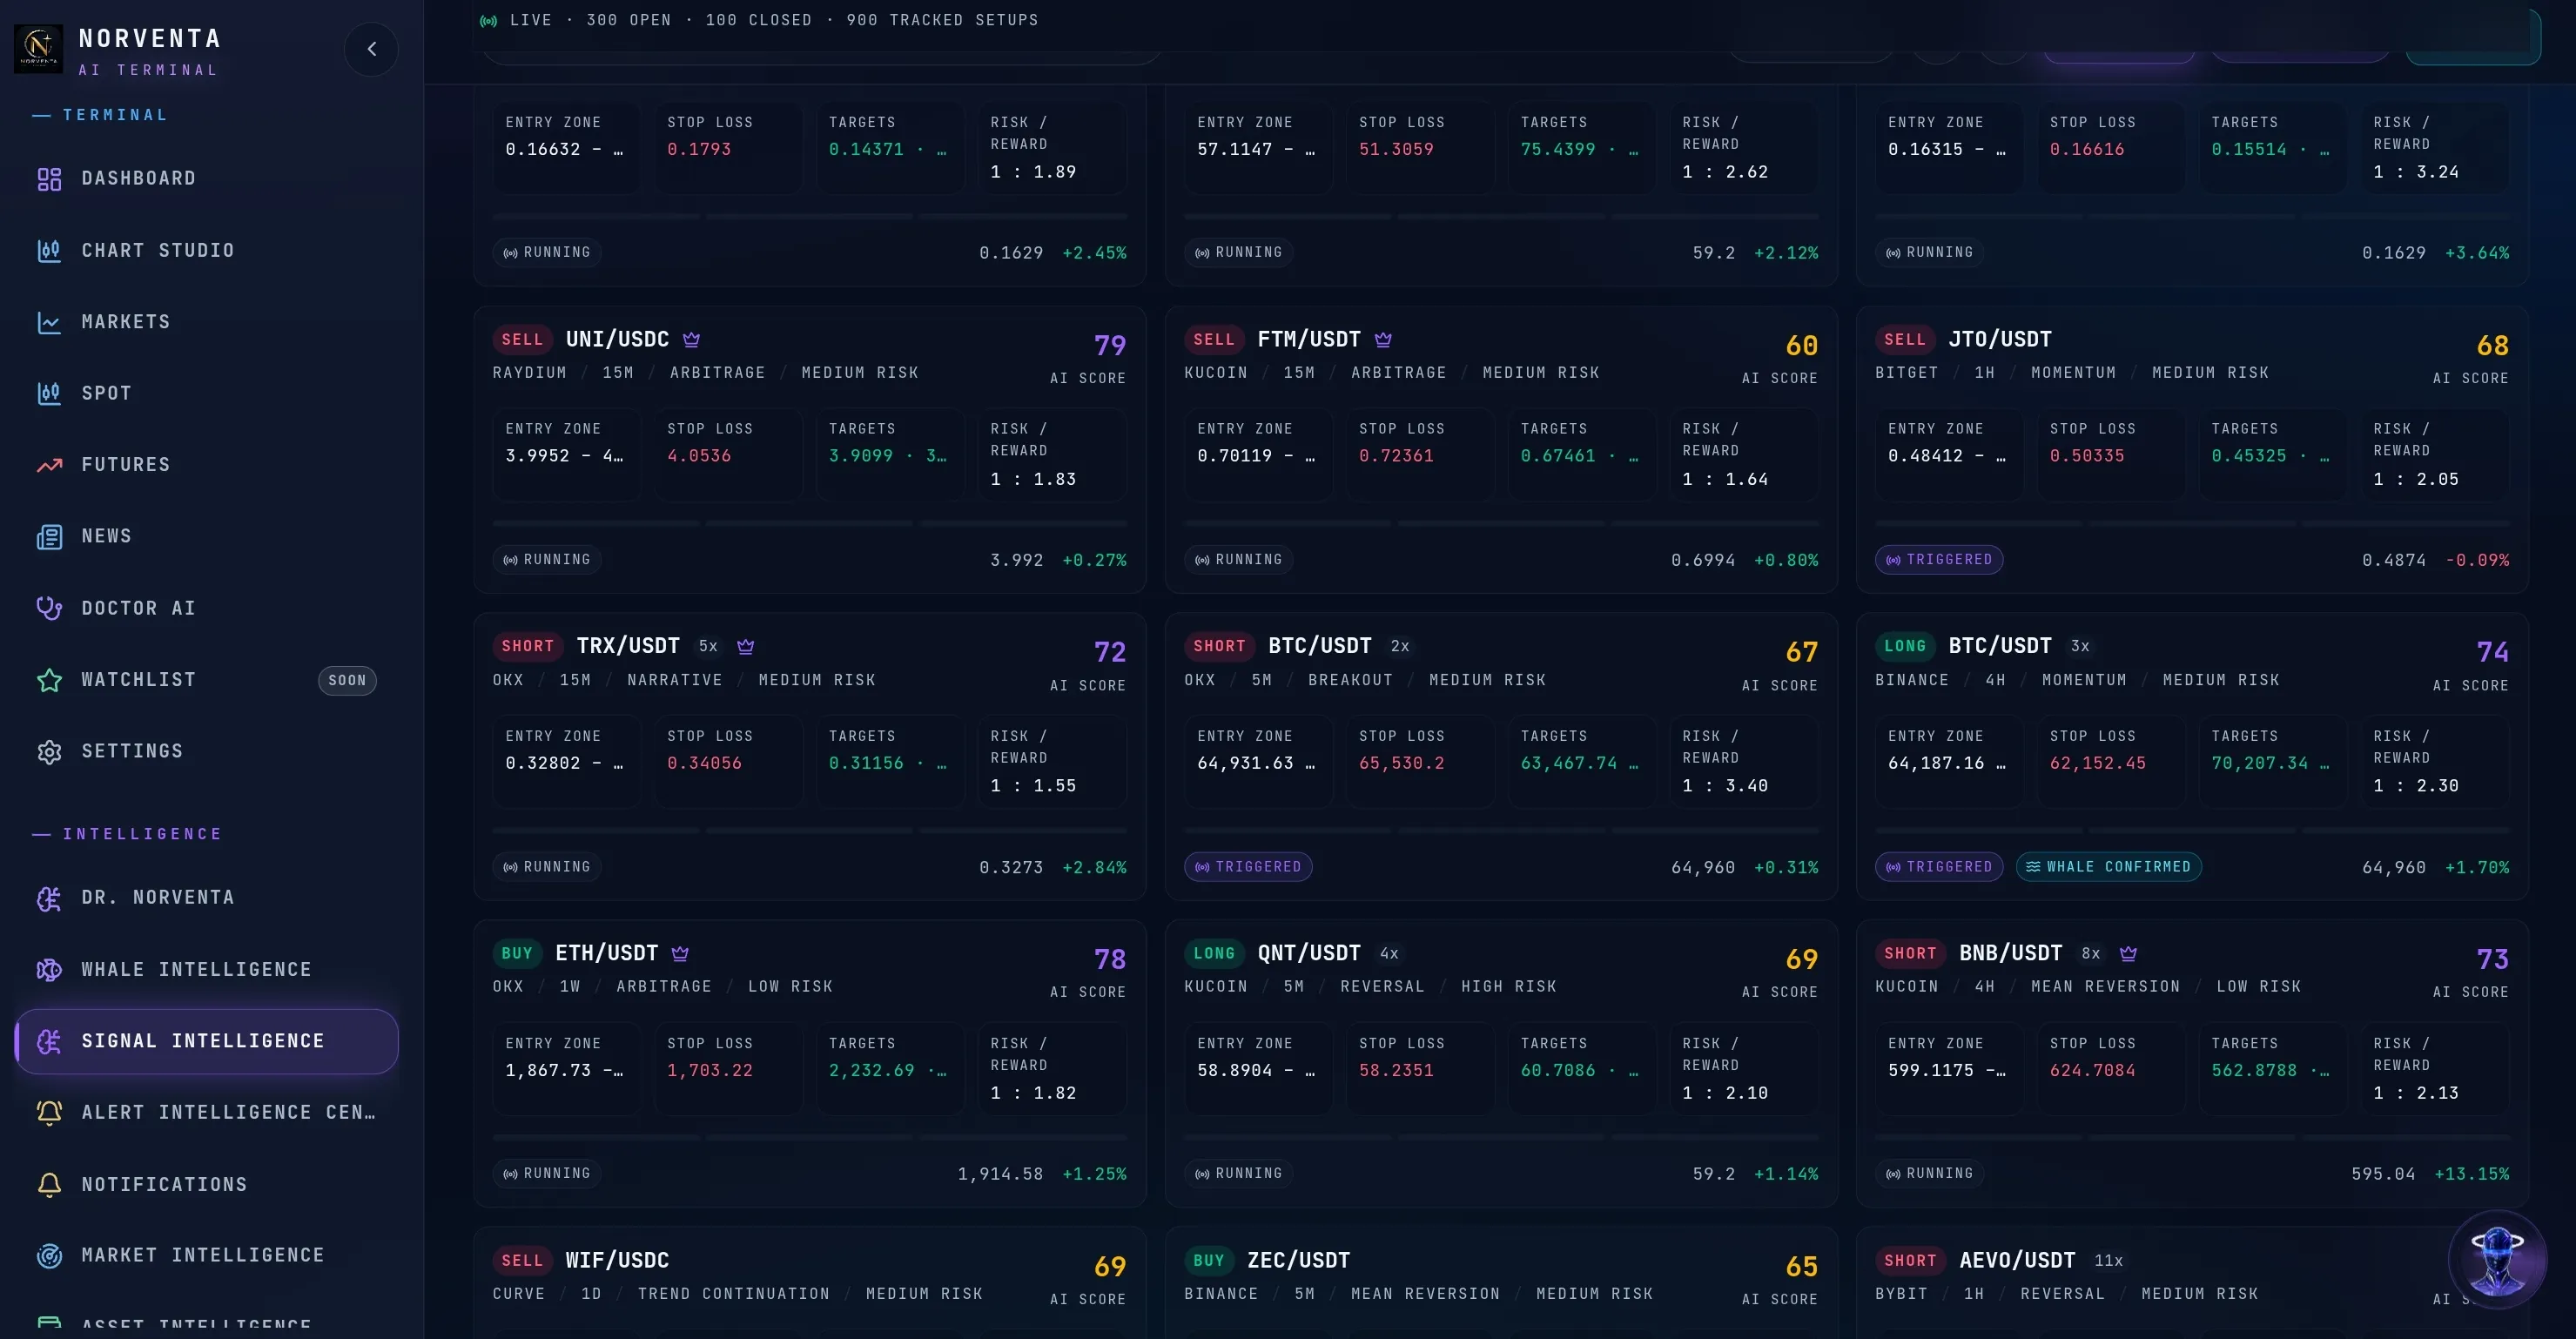2576x1339 pixels.
Task: Click the News newspaper icon
Action: pos(49,537)
